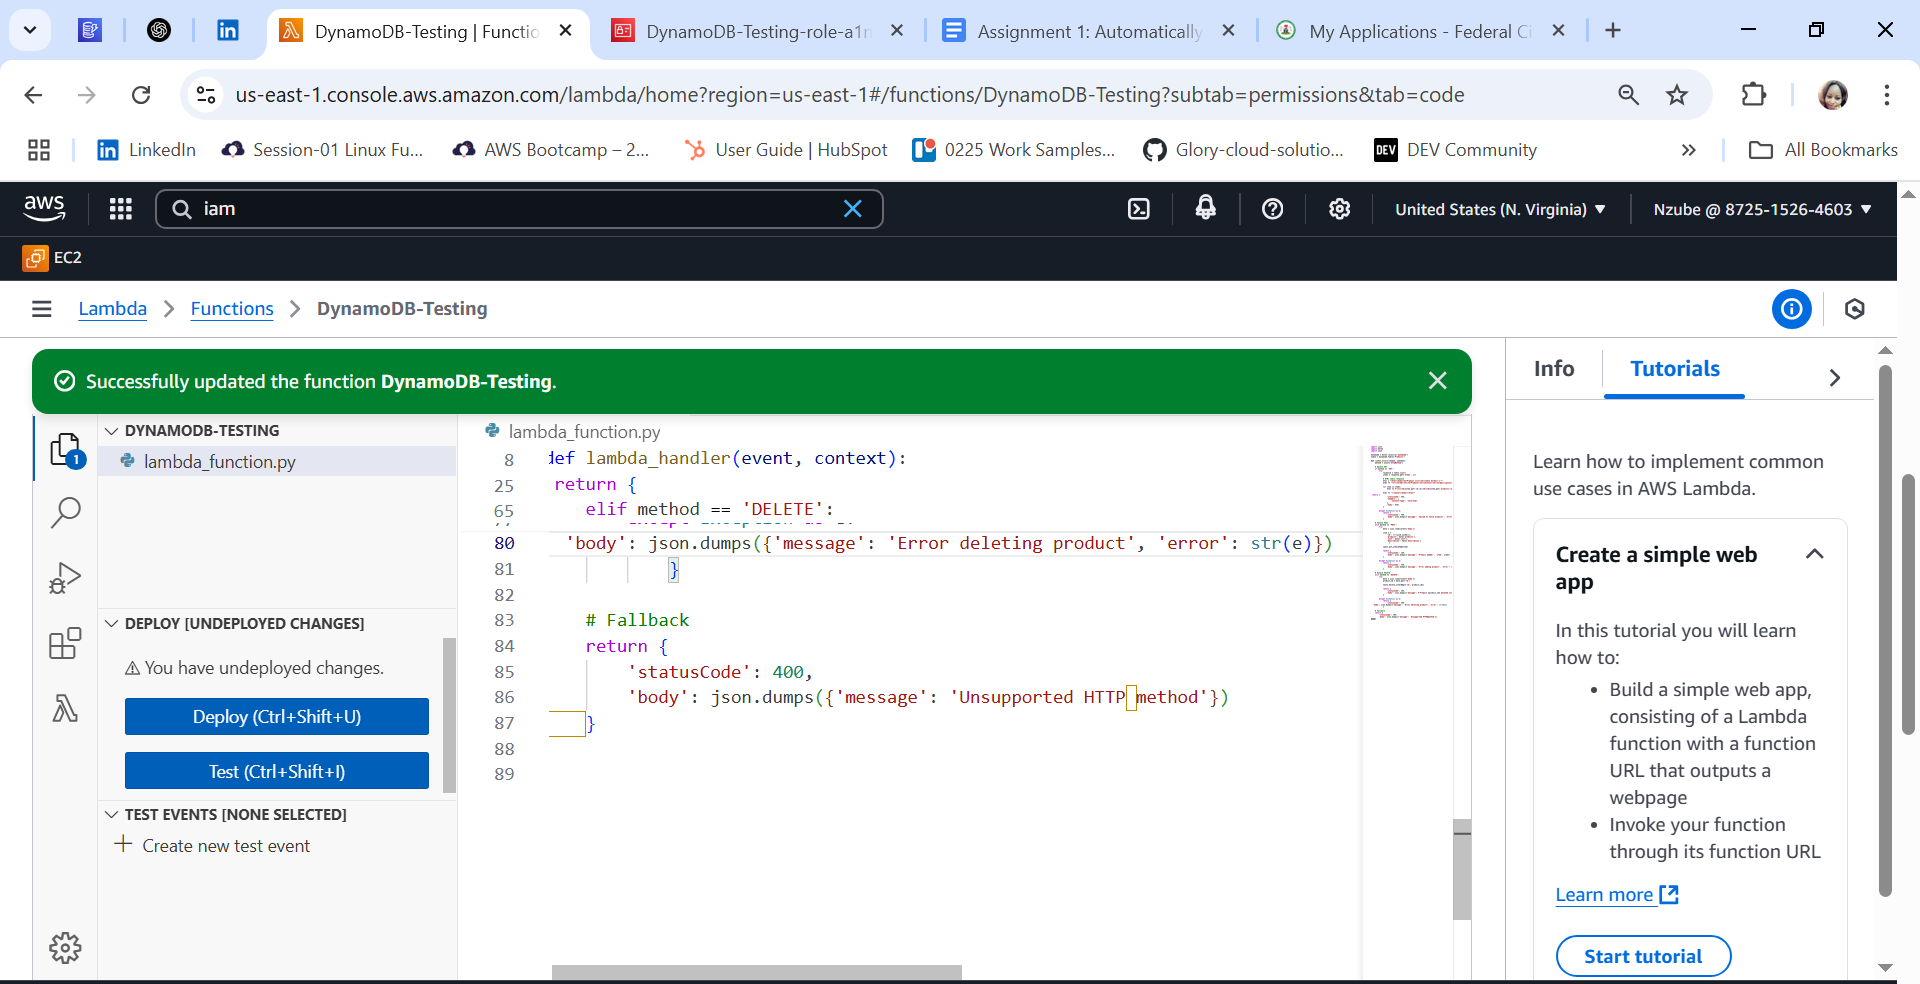This screenshot has width=1920, height=984.
Task: Open AWS notifications bell
Action: (x=1206, y=208)
